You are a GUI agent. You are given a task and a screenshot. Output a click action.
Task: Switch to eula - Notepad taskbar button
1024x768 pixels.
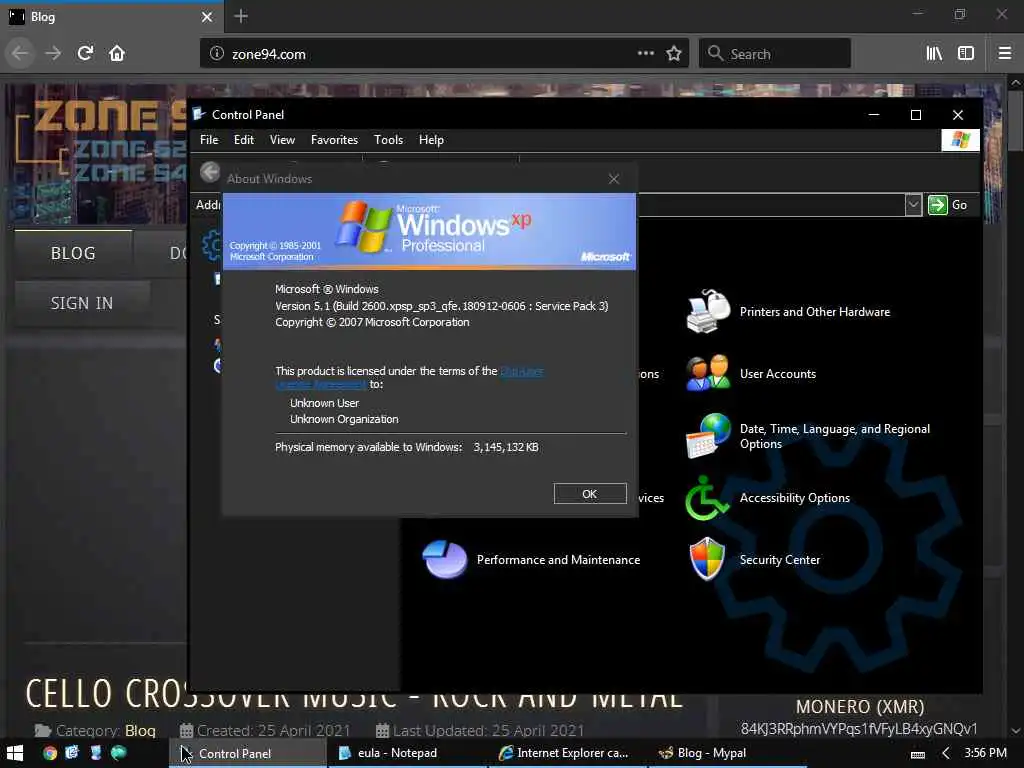406,753
